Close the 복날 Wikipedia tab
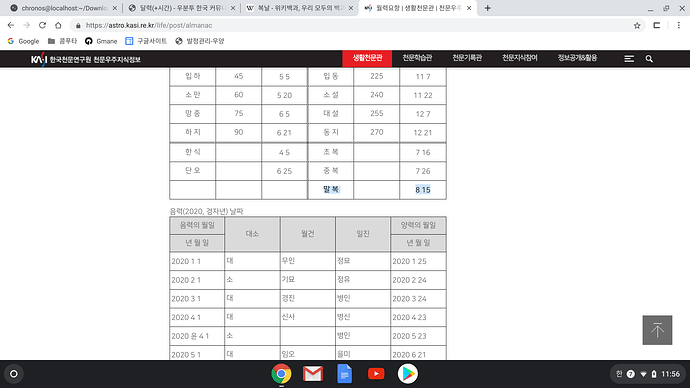 [351, 8]
